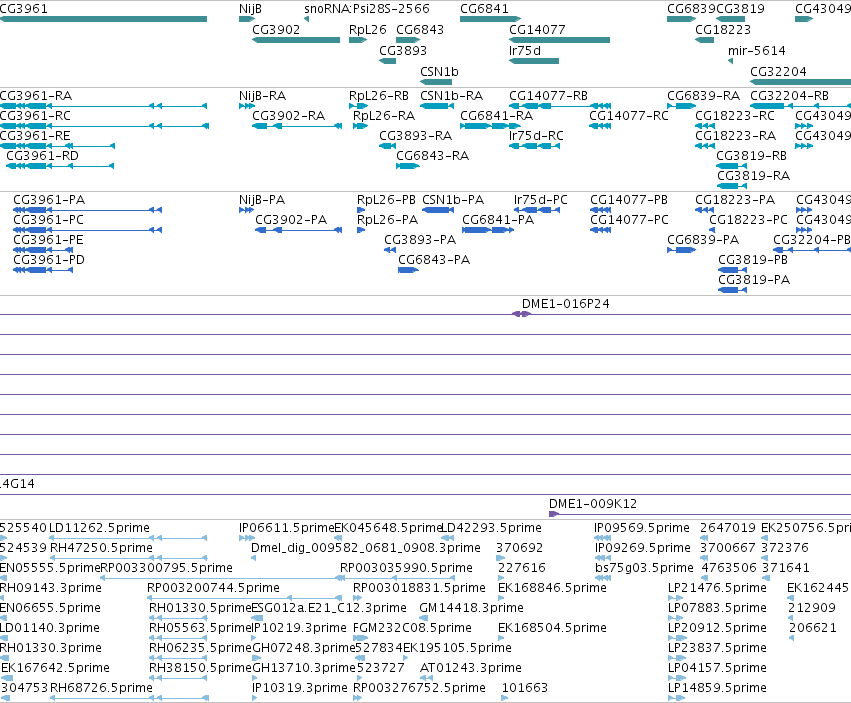851x703 pixels.
Task: Select the CG3961-PE protein label
Action: tap(48, 240)
